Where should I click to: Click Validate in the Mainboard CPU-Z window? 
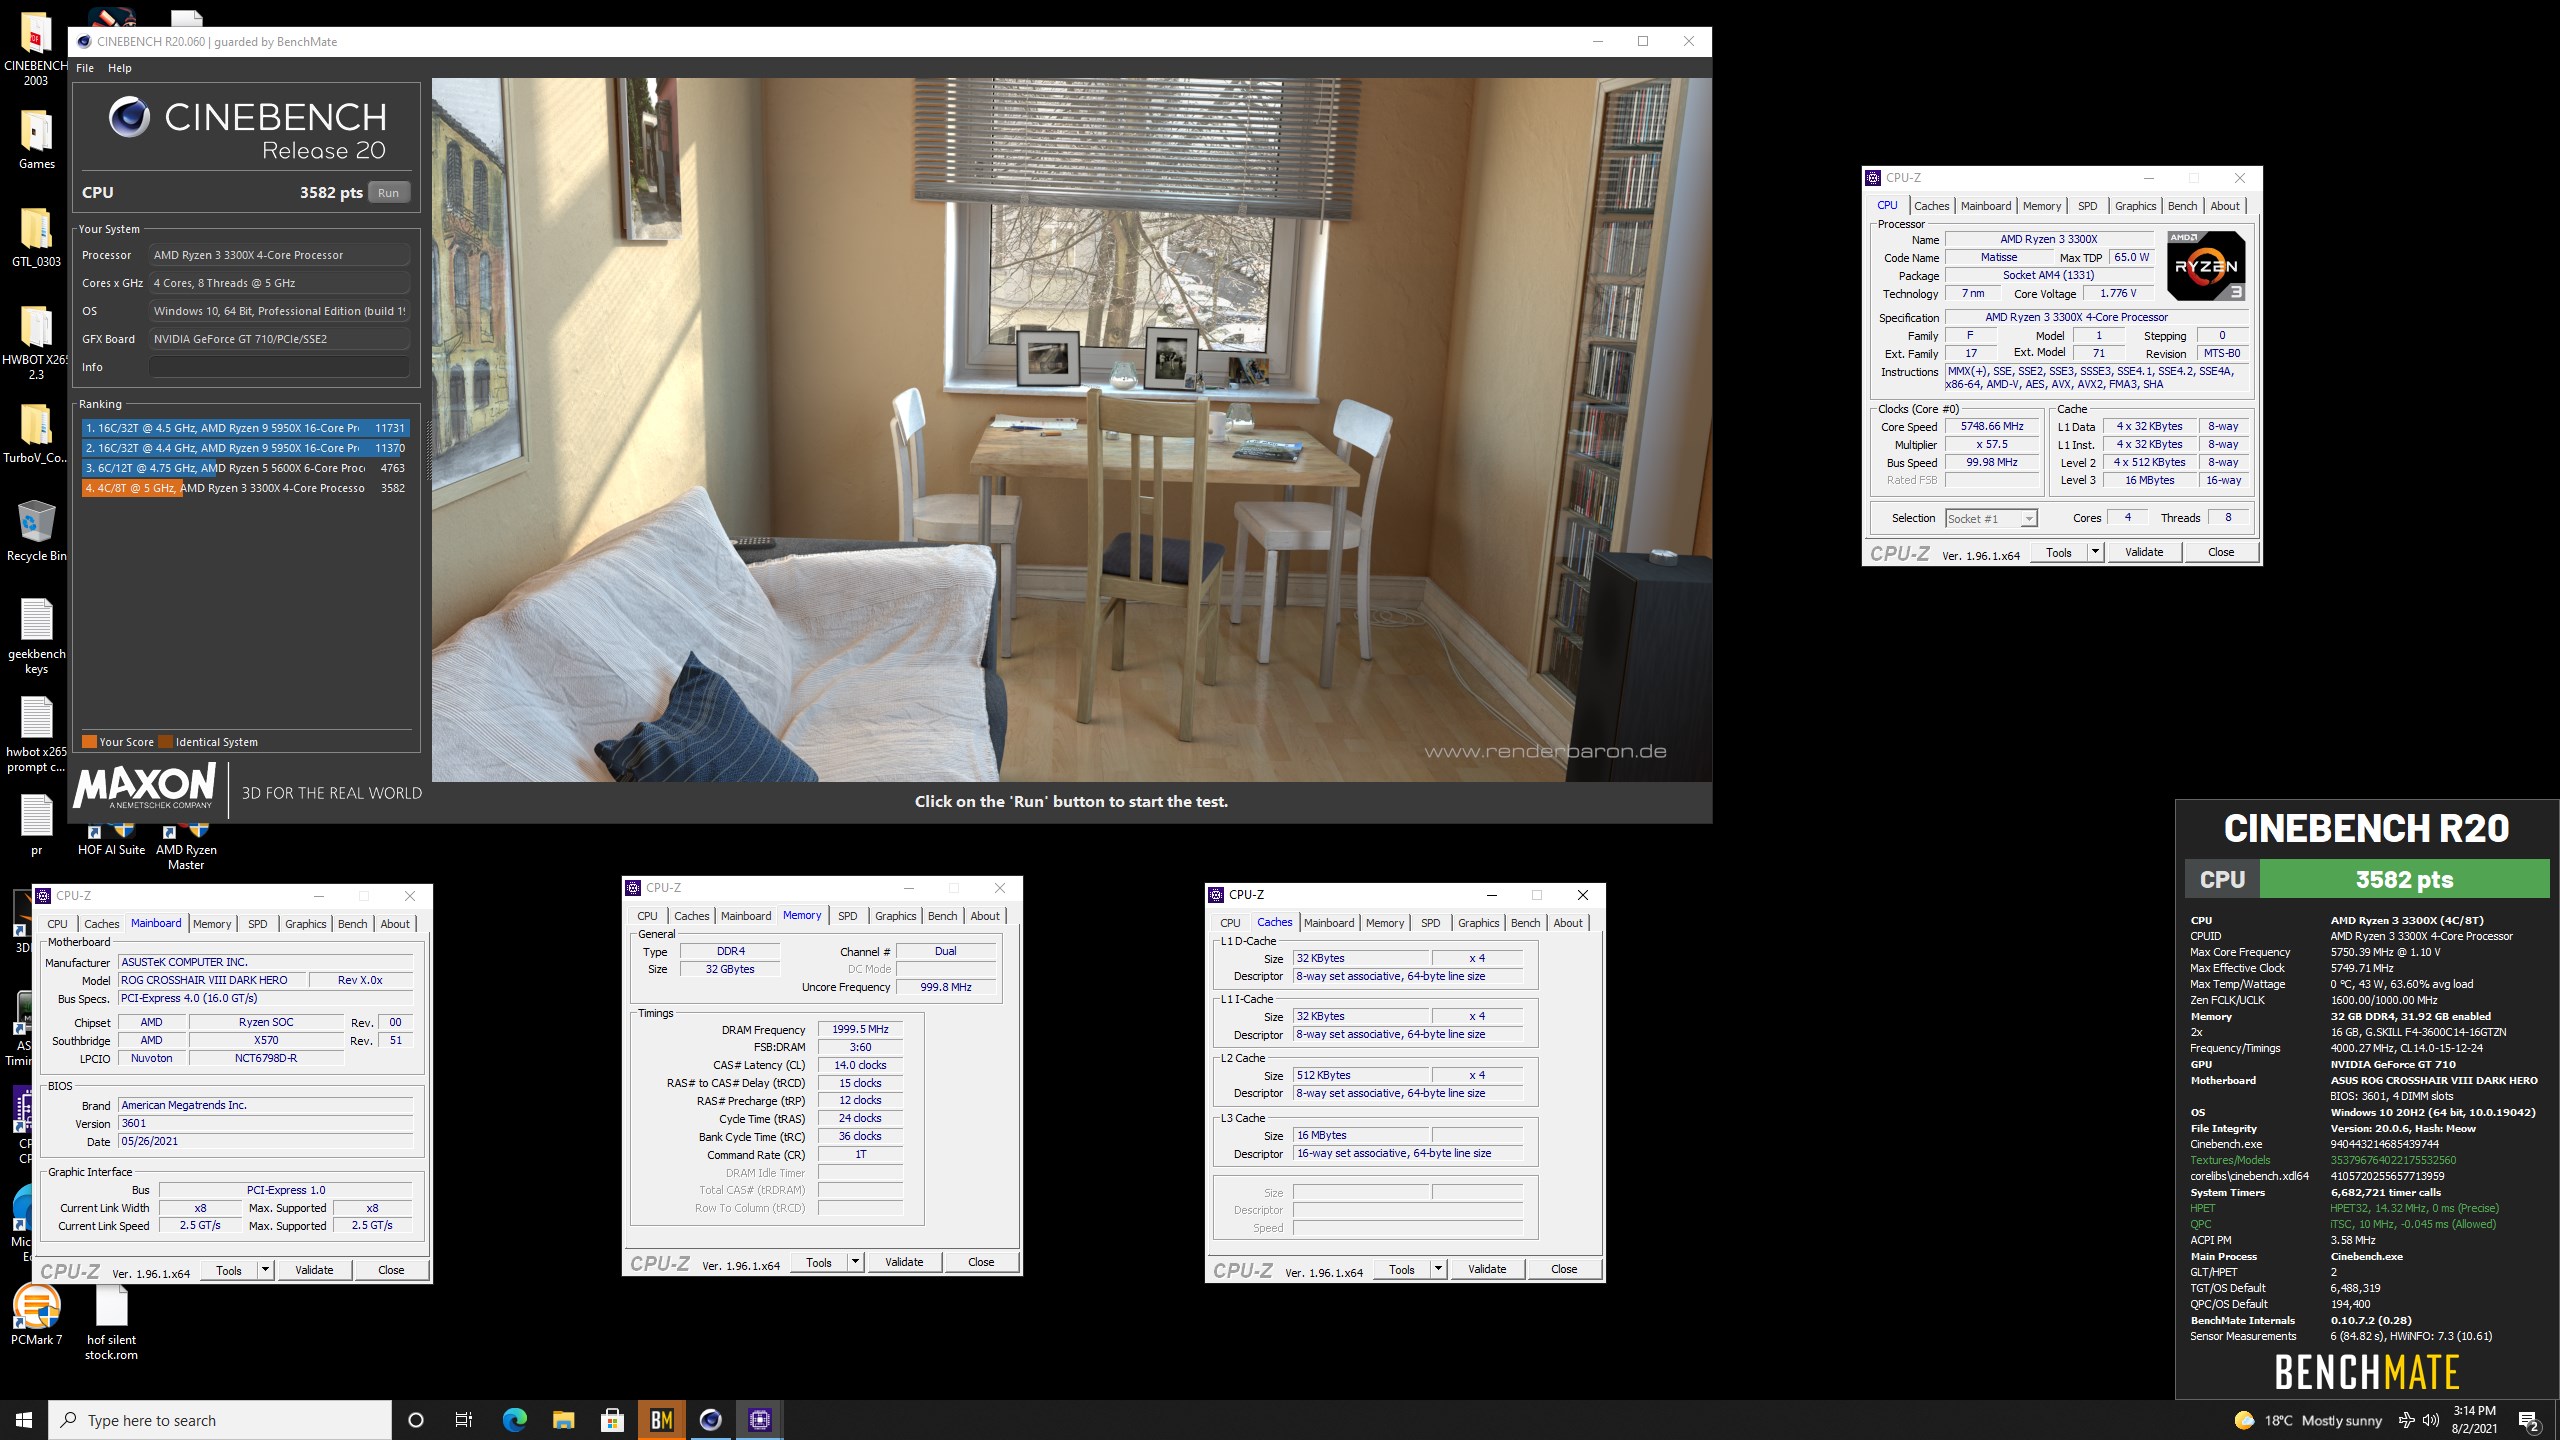coord(314,1270)
